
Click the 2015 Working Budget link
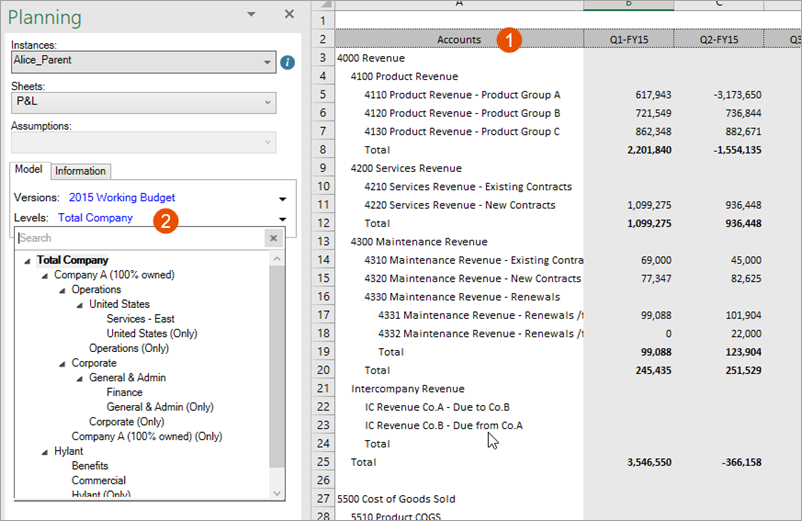[122, 197]
